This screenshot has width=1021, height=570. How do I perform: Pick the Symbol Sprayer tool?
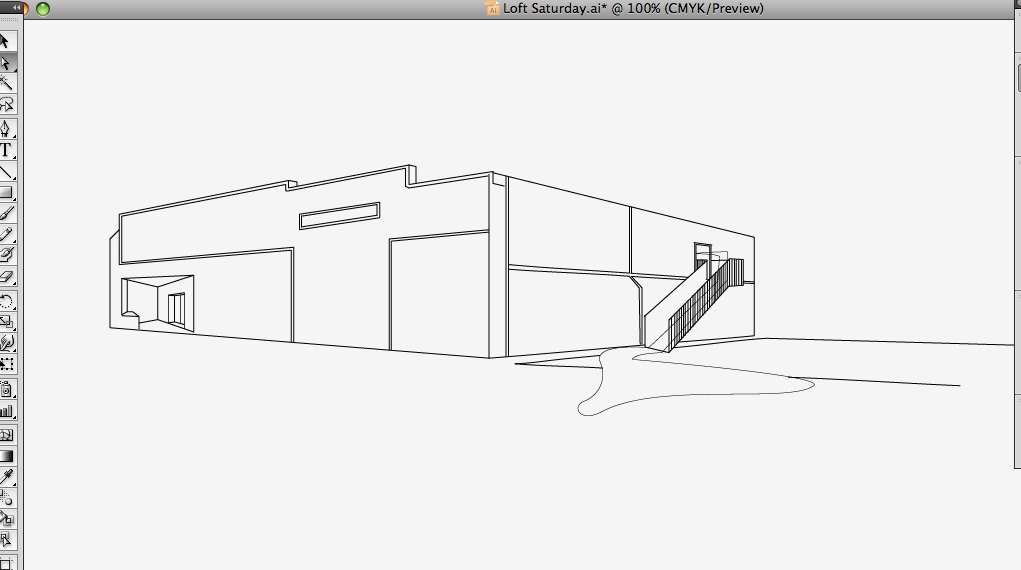coord(6,389)
